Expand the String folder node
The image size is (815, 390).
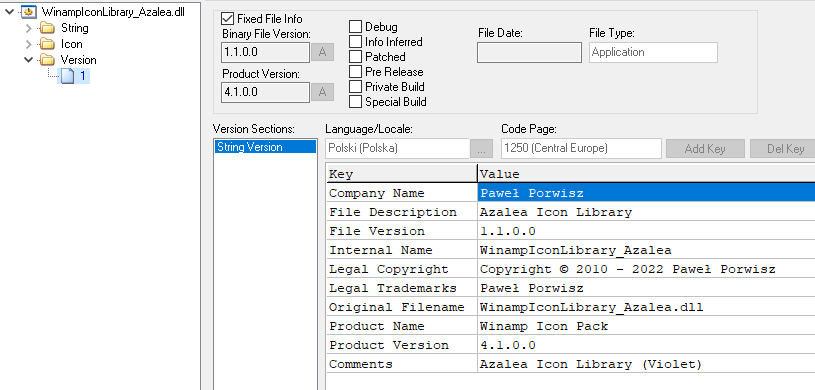tap(29, 28)
